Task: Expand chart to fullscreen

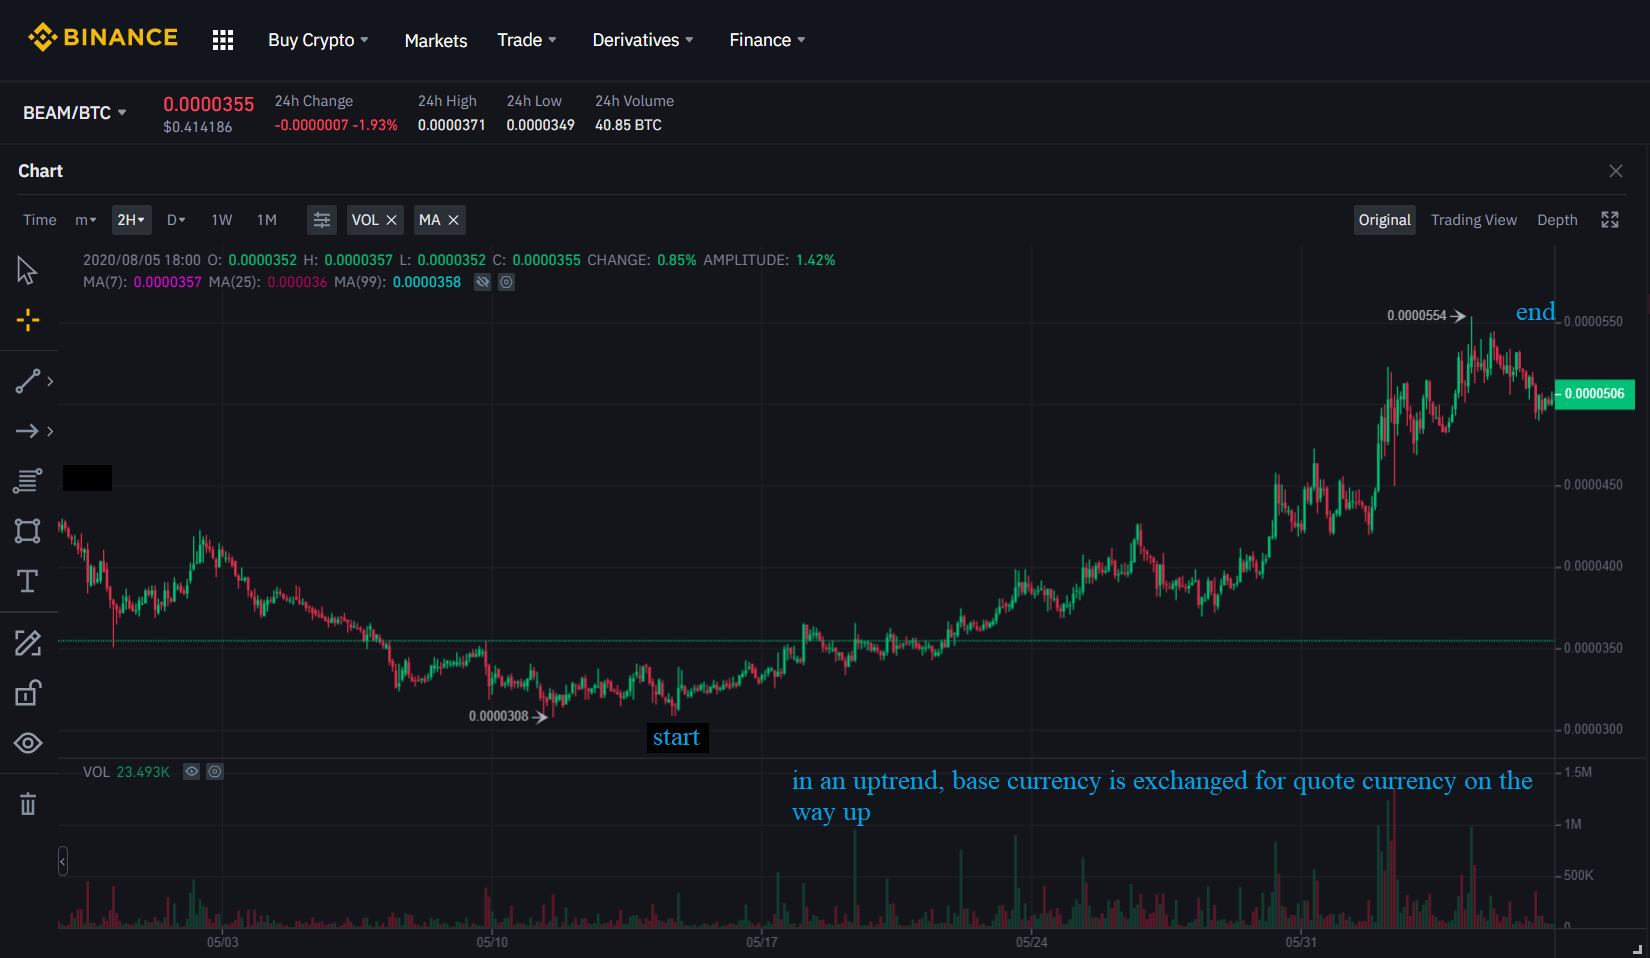Action: [x=1610, y=220]
